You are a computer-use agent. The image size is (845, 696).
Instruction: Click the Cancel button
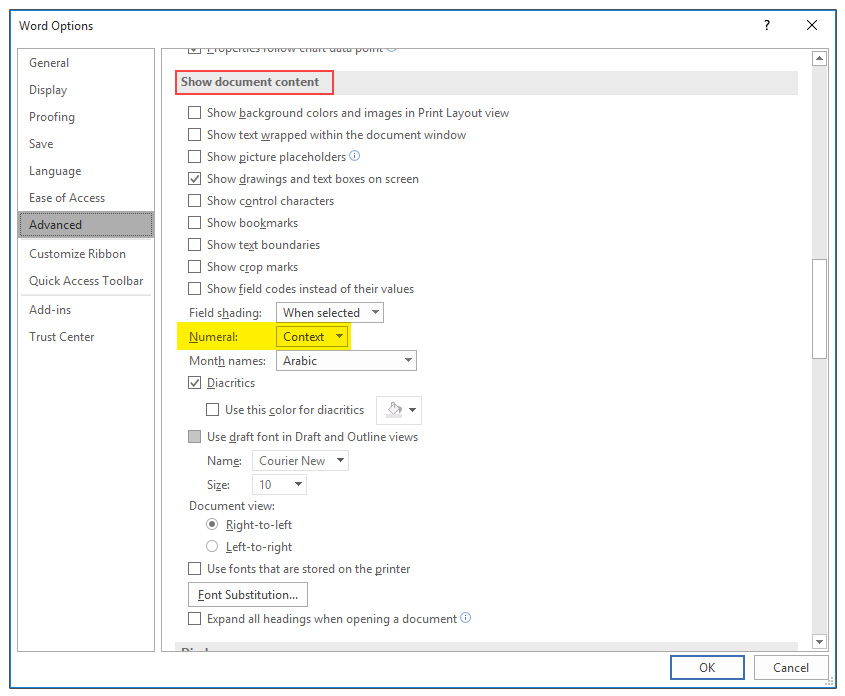[791, 667]
